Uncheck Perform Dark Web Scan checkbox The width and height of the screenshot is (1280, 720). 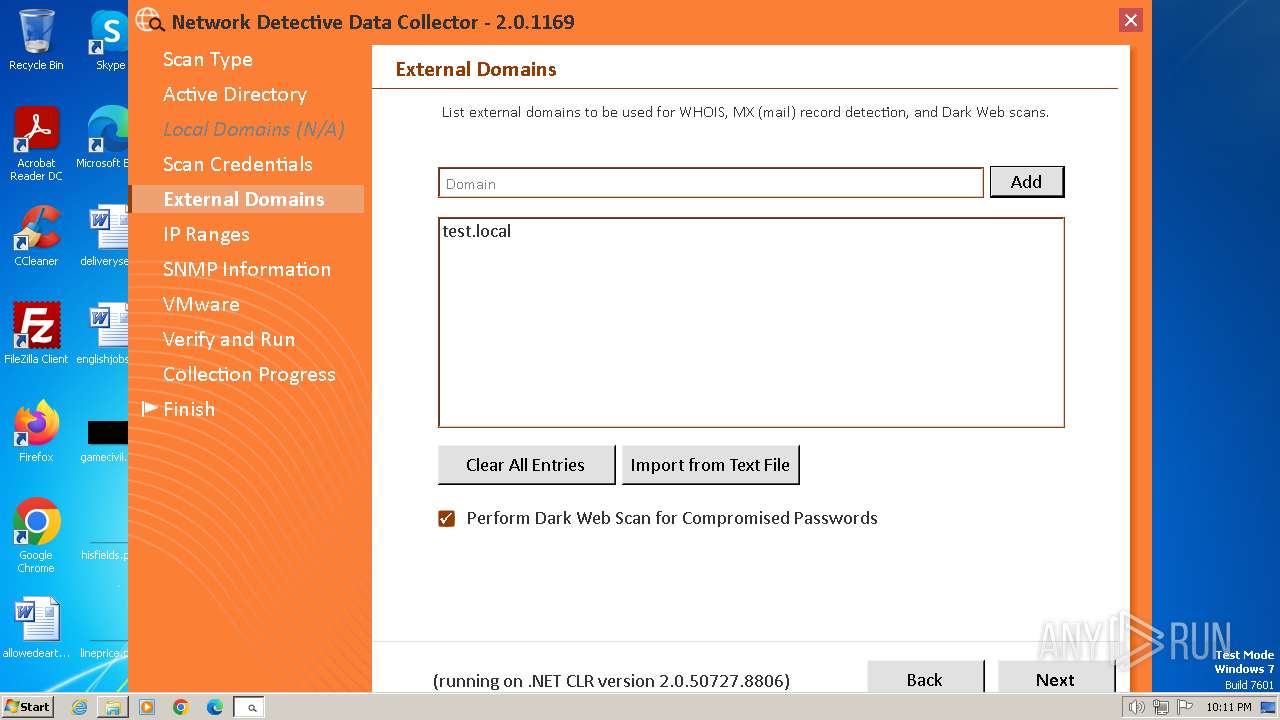click(x=447, y=518)
